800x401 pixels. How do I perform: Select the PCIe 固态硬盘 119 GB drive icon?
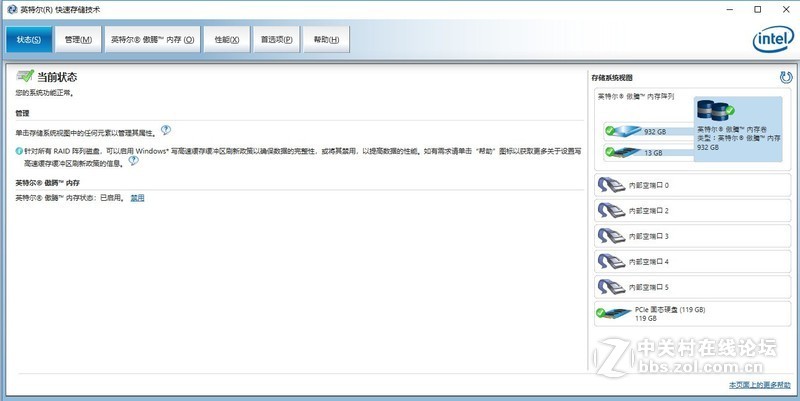(614, 313)
